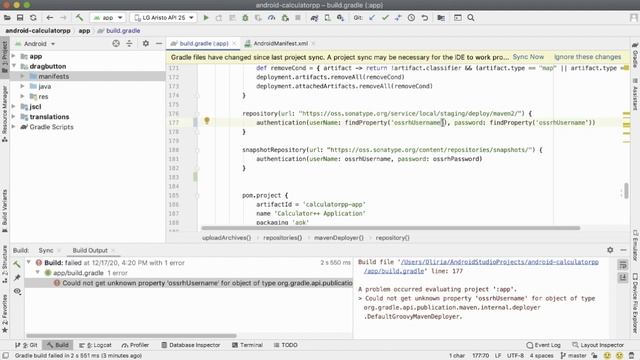
Task: Open the TODO tool window
Action: click(x=285, y=345)
